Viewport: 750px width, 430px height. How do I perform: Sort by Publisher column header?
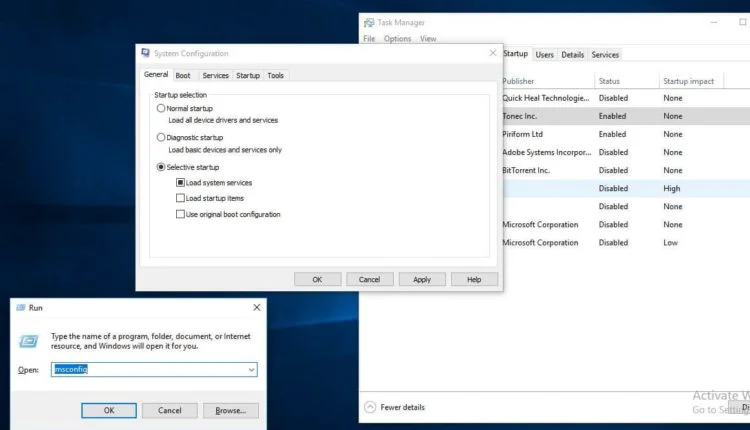[548, 81]
